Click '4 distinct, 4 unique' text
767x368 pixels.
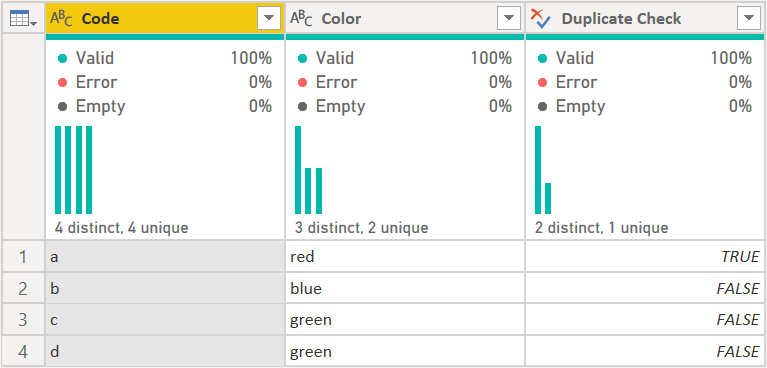pyautogui.click(x=121, y=228)
